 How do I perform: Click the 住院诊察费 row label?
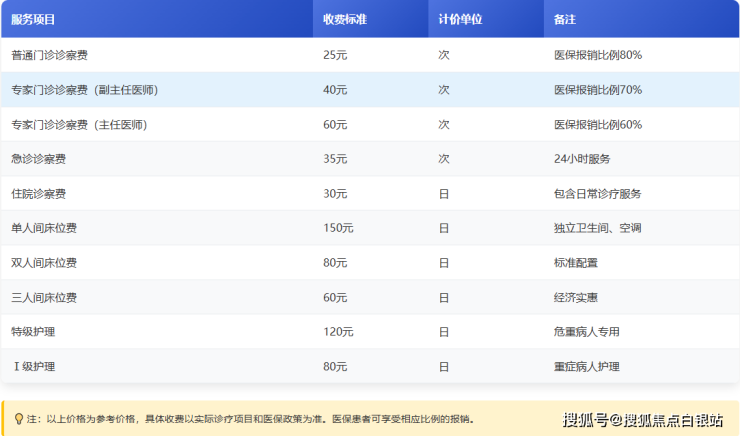pos(38,194)
